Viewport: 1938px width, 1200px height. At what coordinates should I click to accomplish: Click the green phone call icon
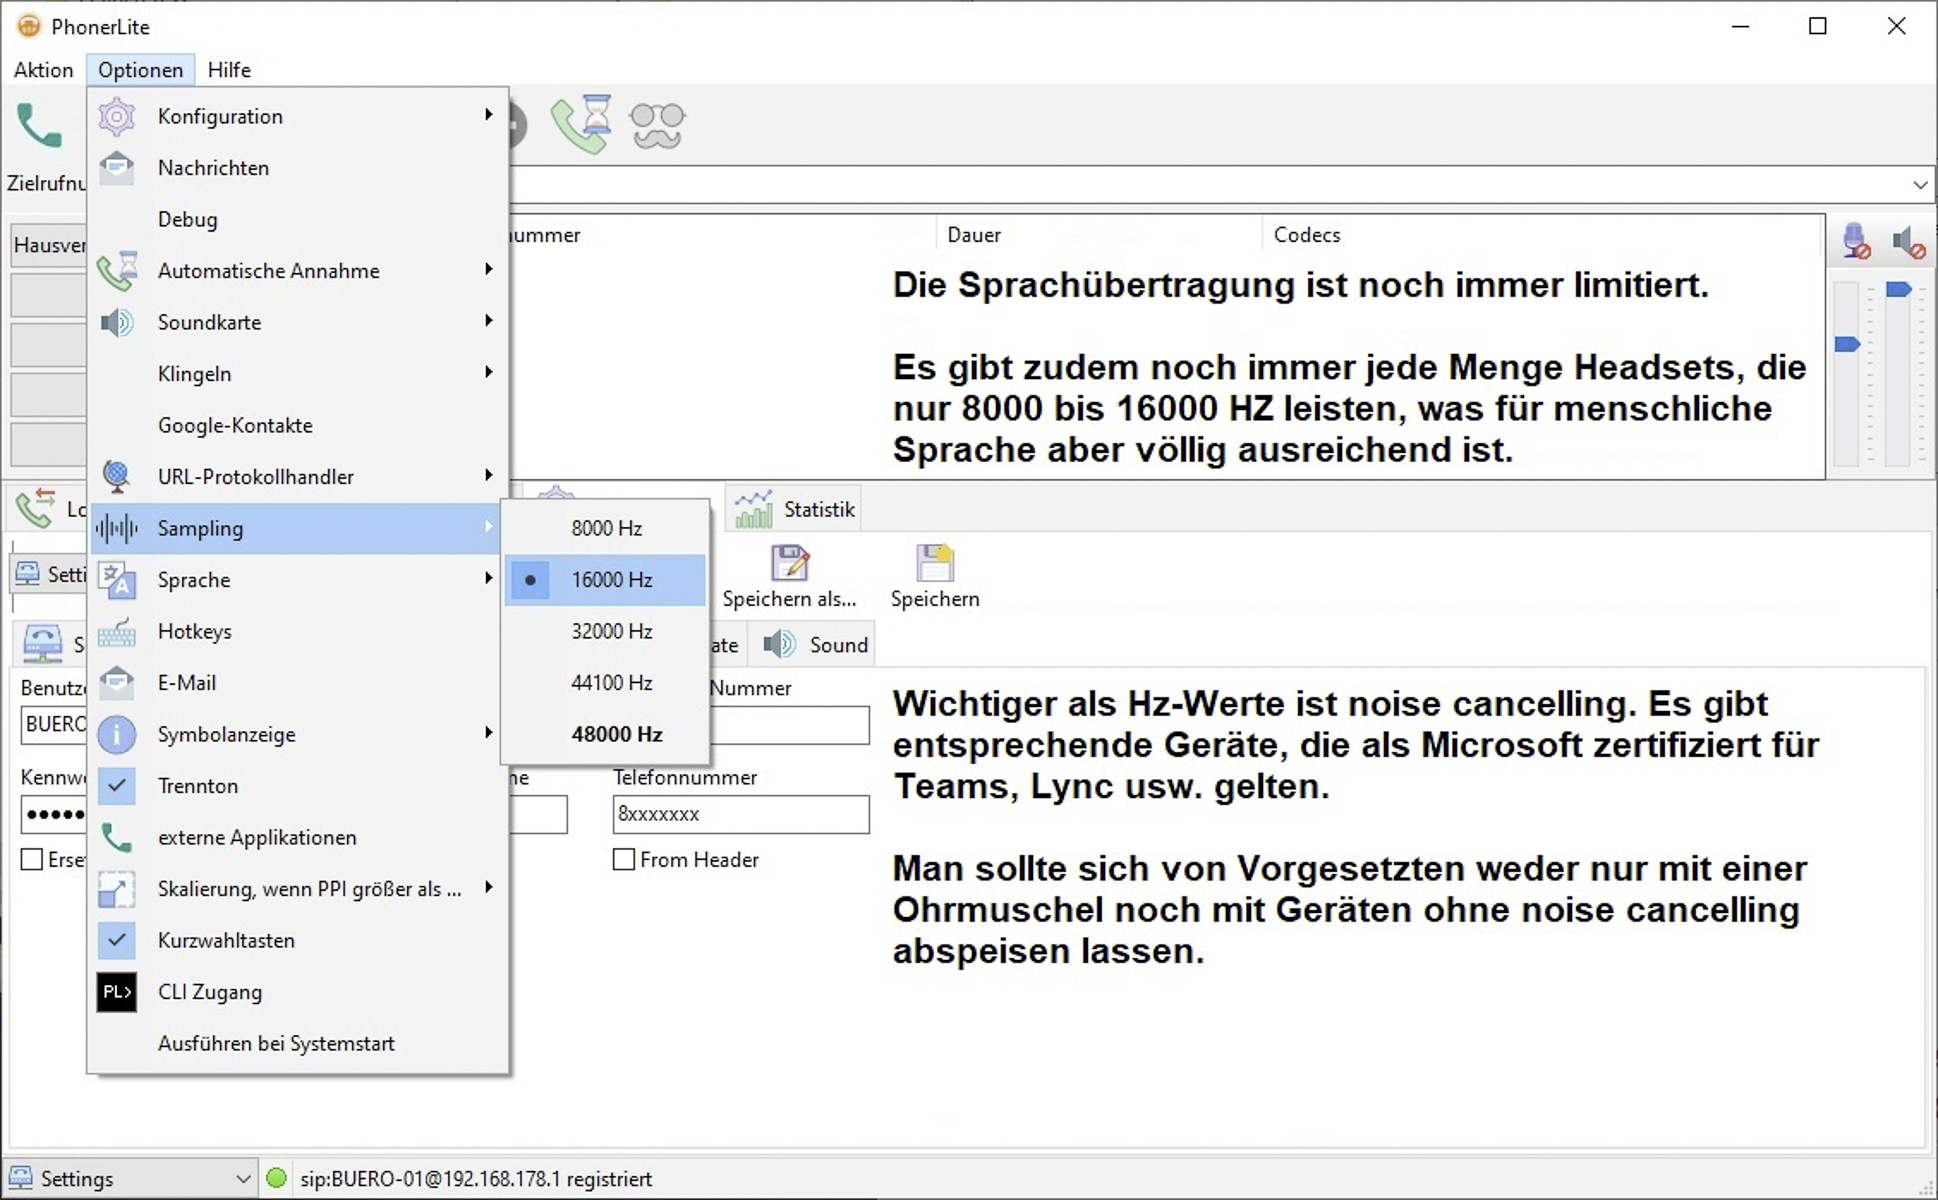pos(40,126)
